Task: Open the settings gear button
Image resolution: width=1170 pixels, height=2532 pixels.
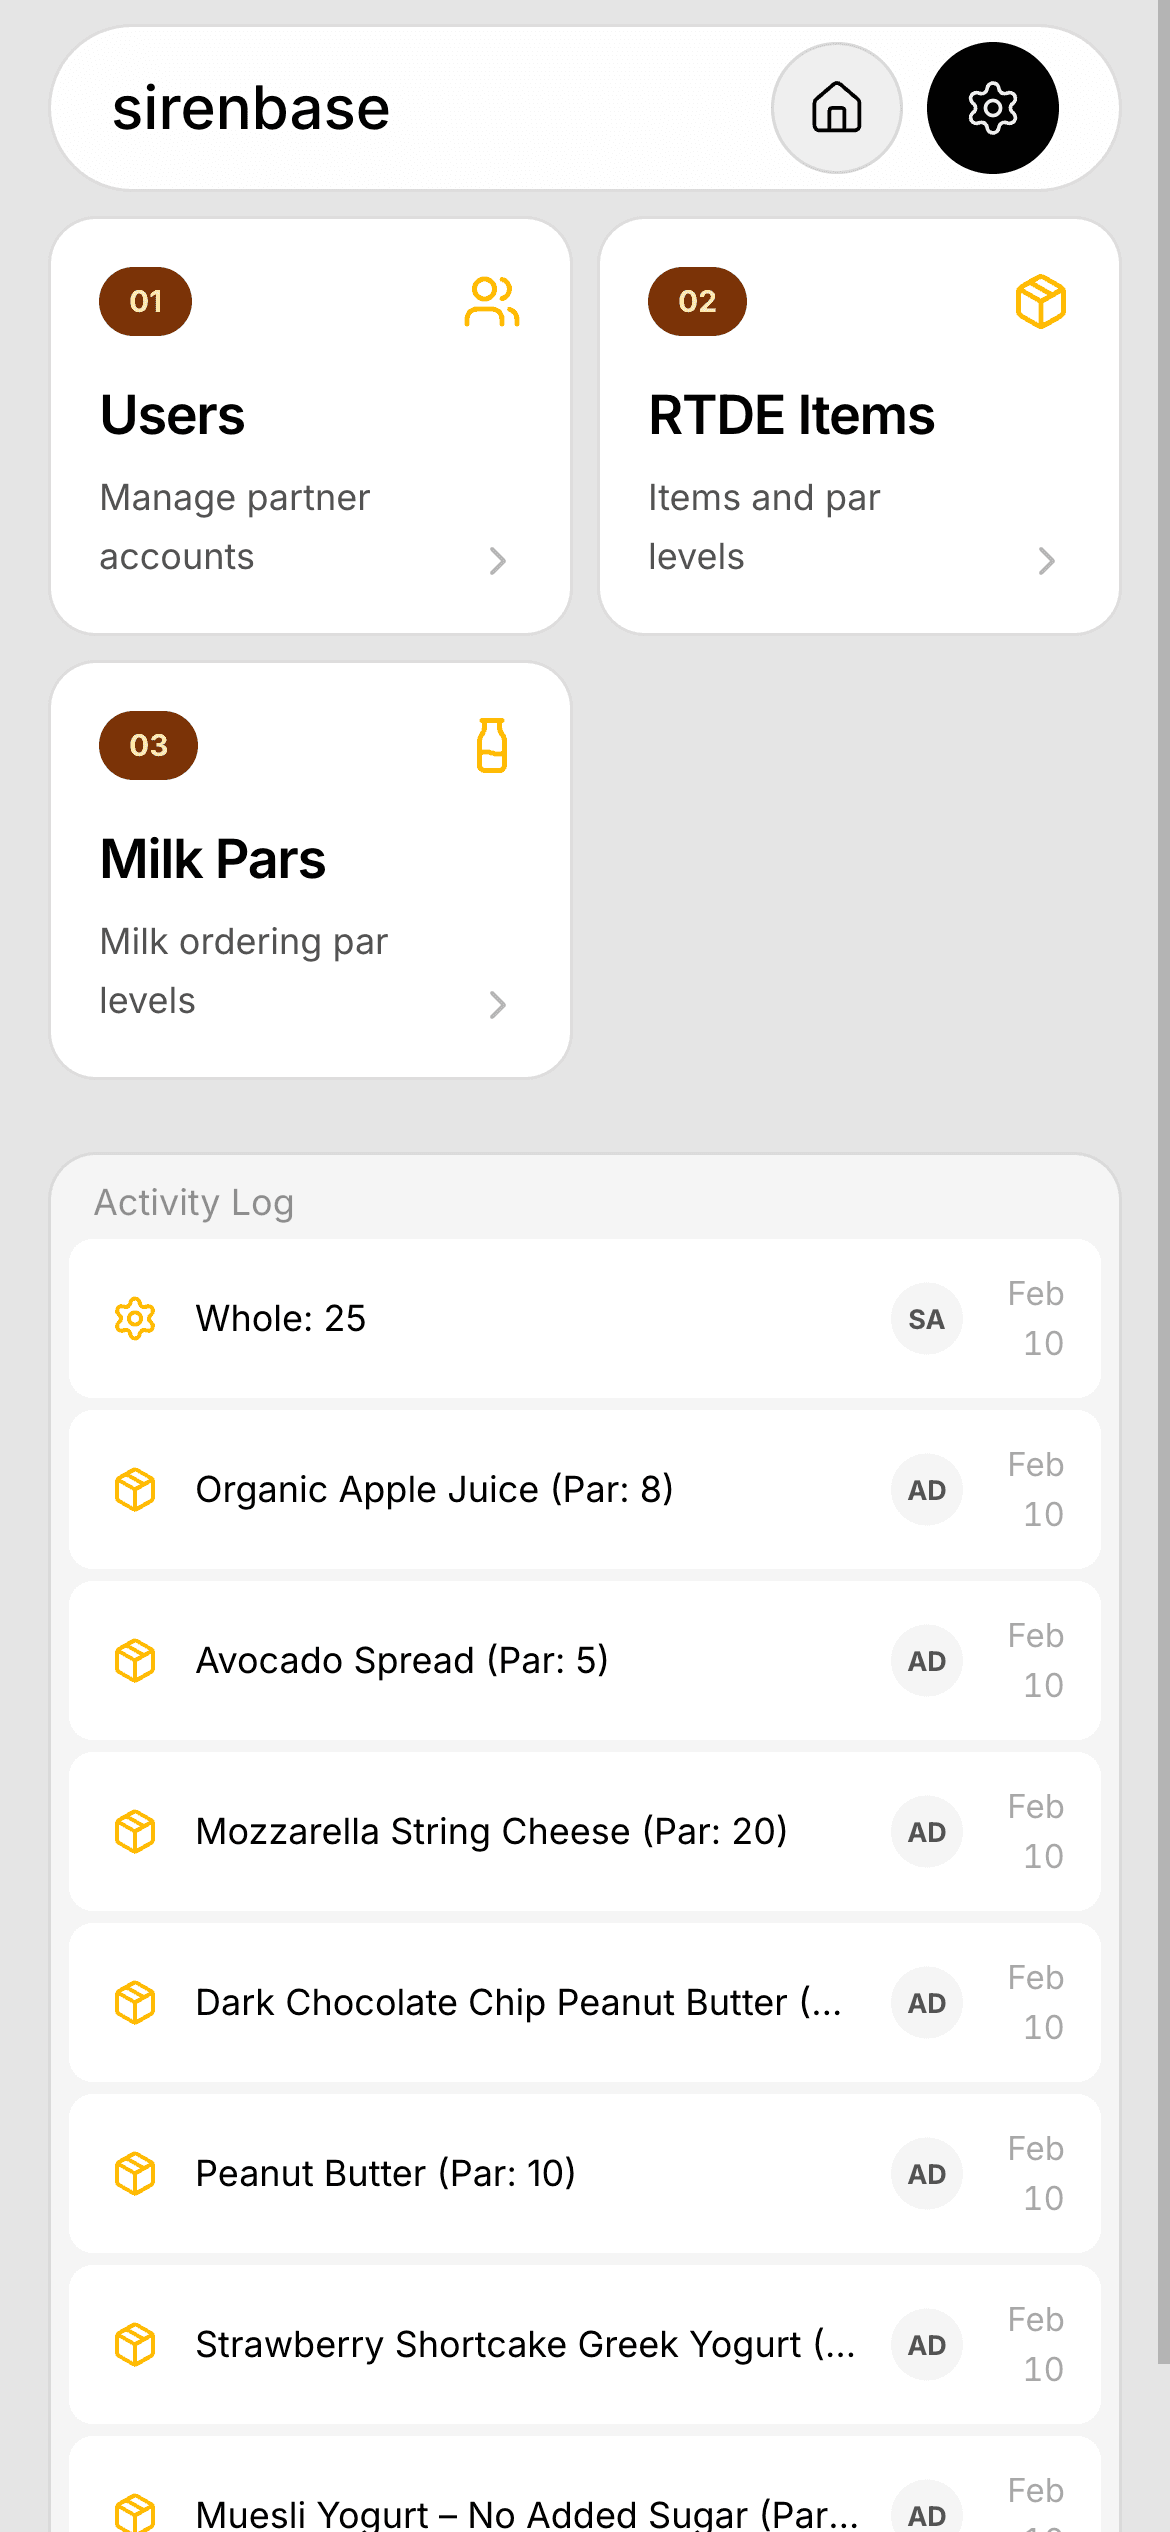Action: click(x=992, y=108)
